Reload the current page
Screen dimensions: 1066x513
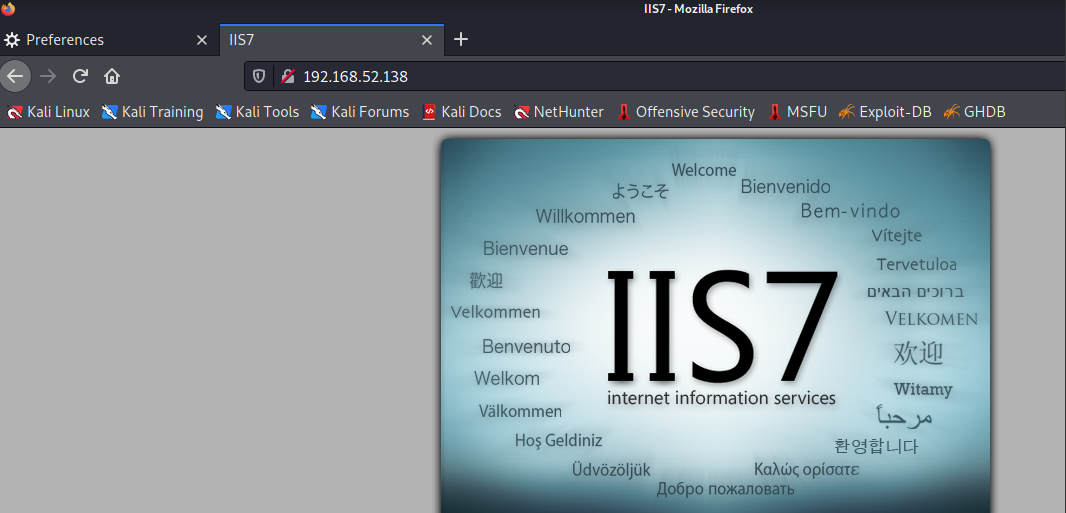tap(80, 76)
